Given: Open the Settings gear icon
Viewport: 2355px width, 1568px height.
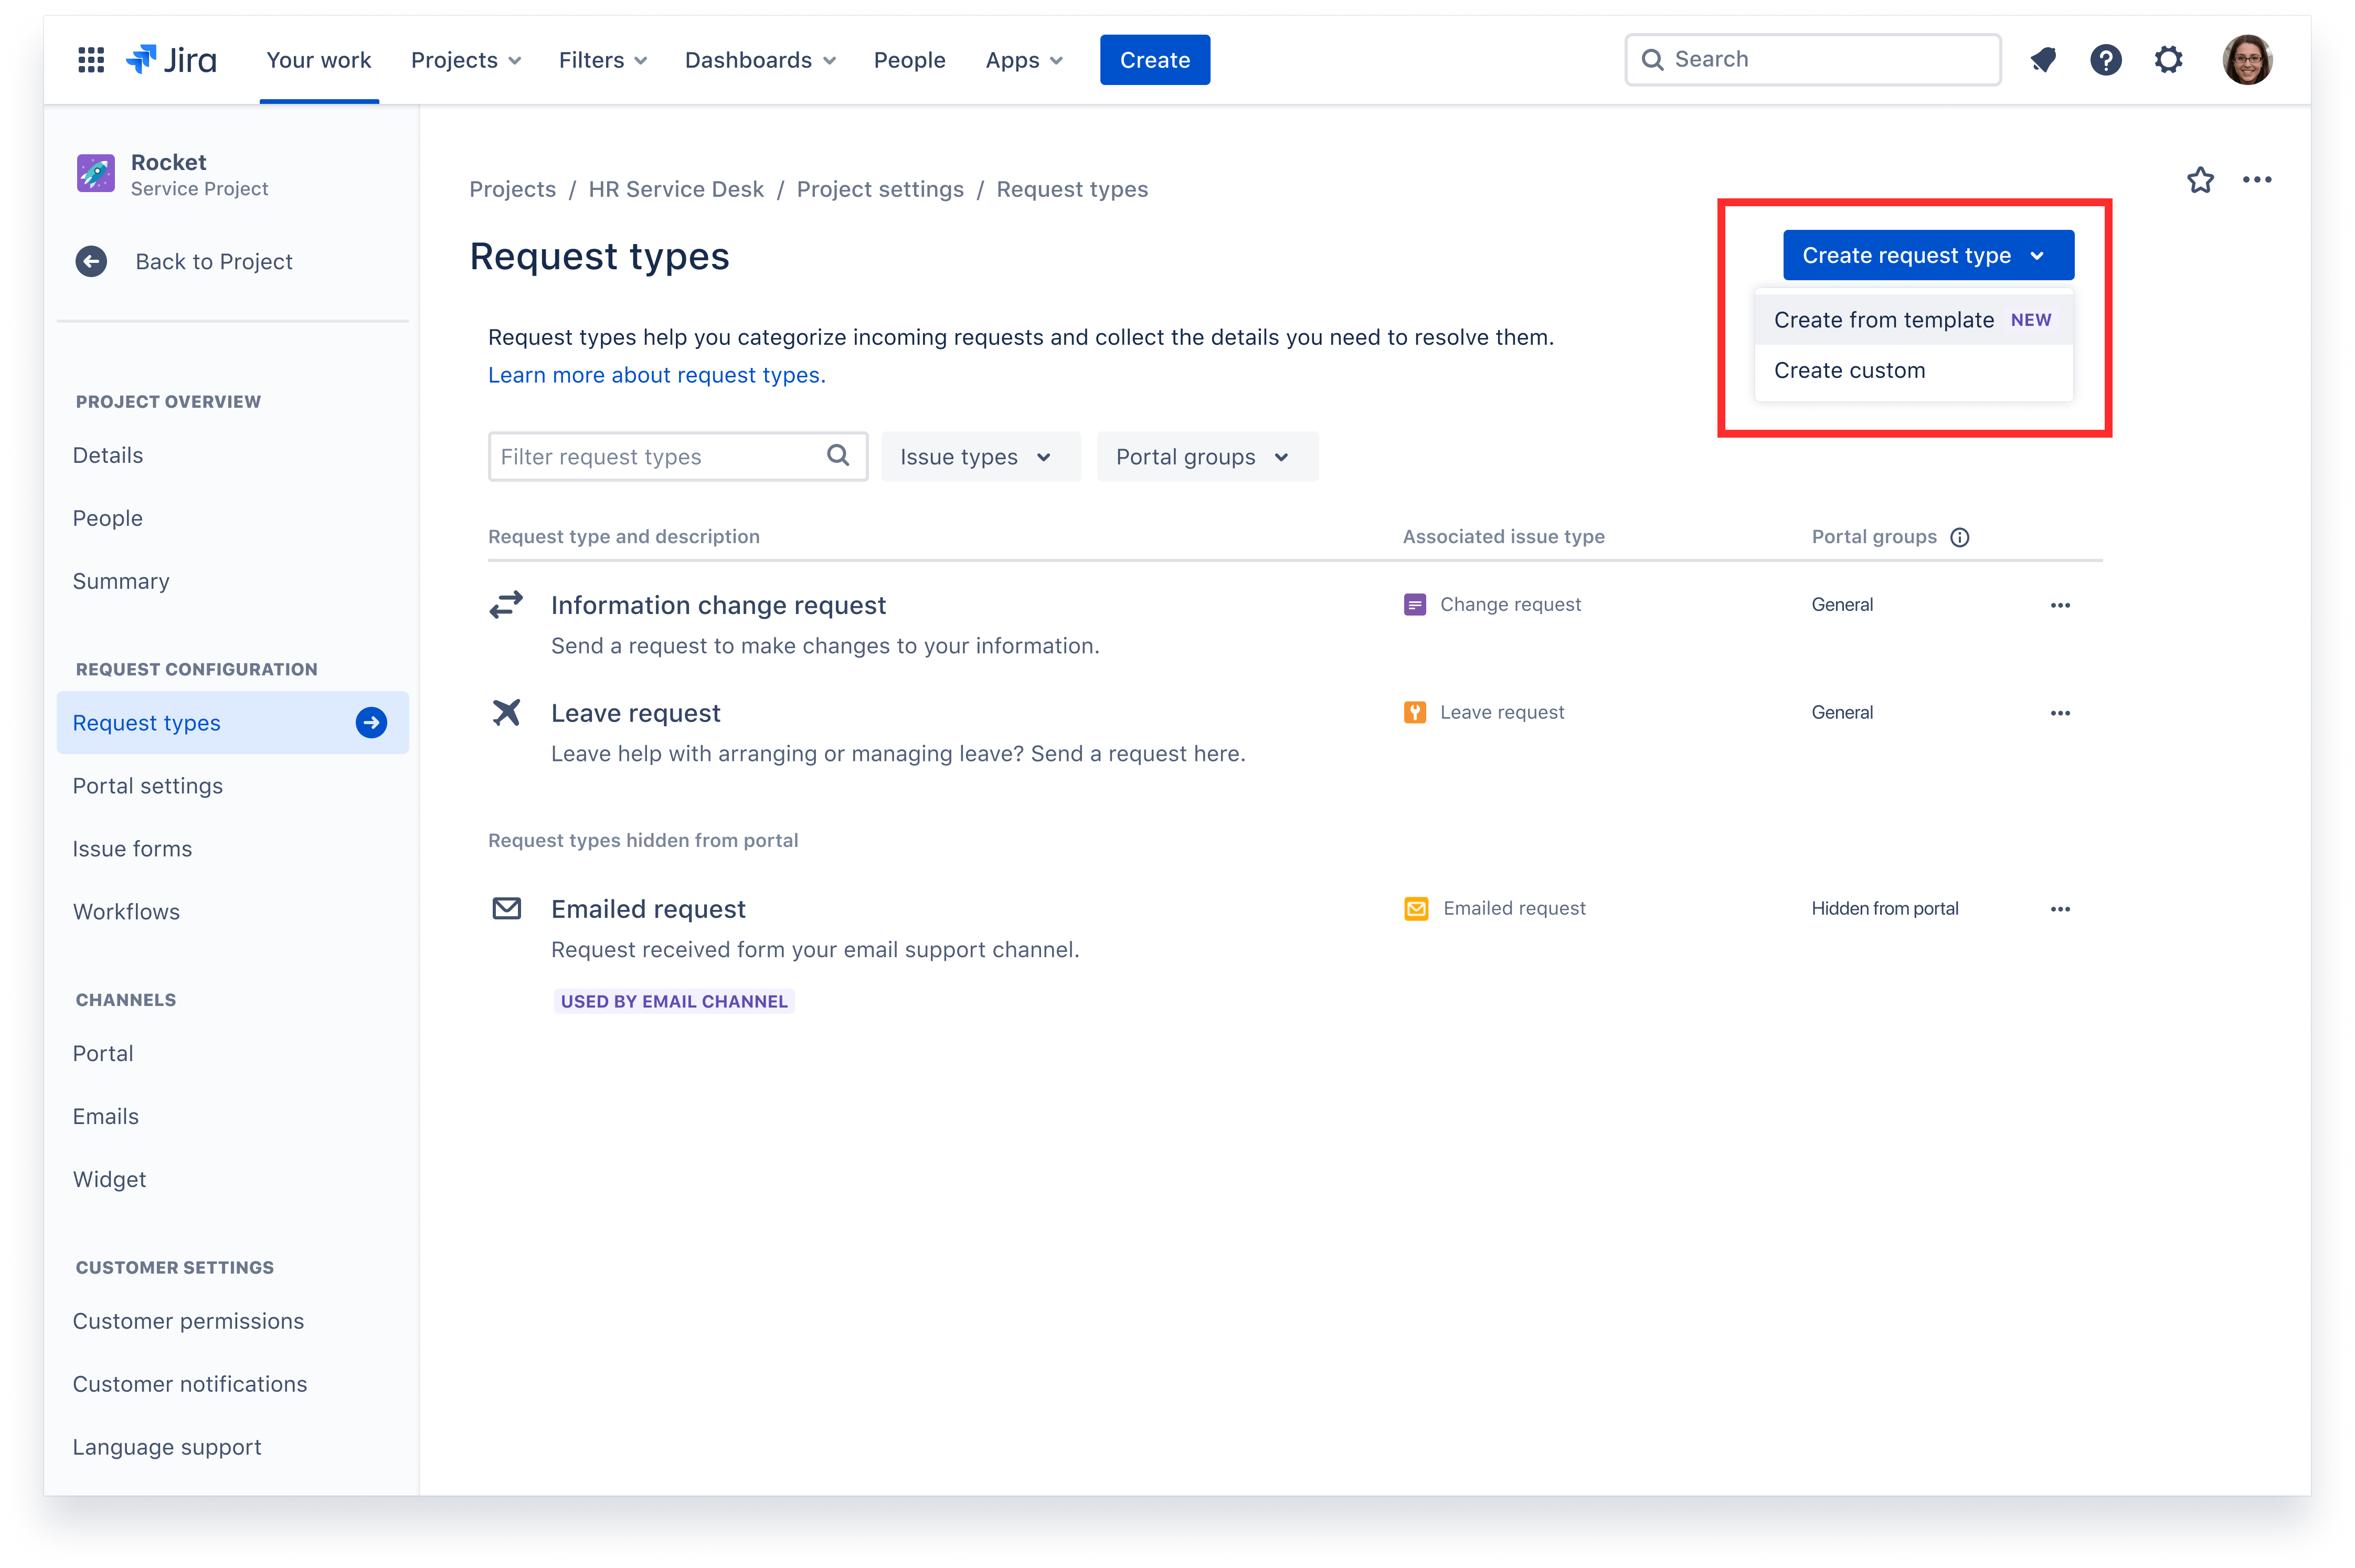Looking at the screenshot, I should (2169, 59).
